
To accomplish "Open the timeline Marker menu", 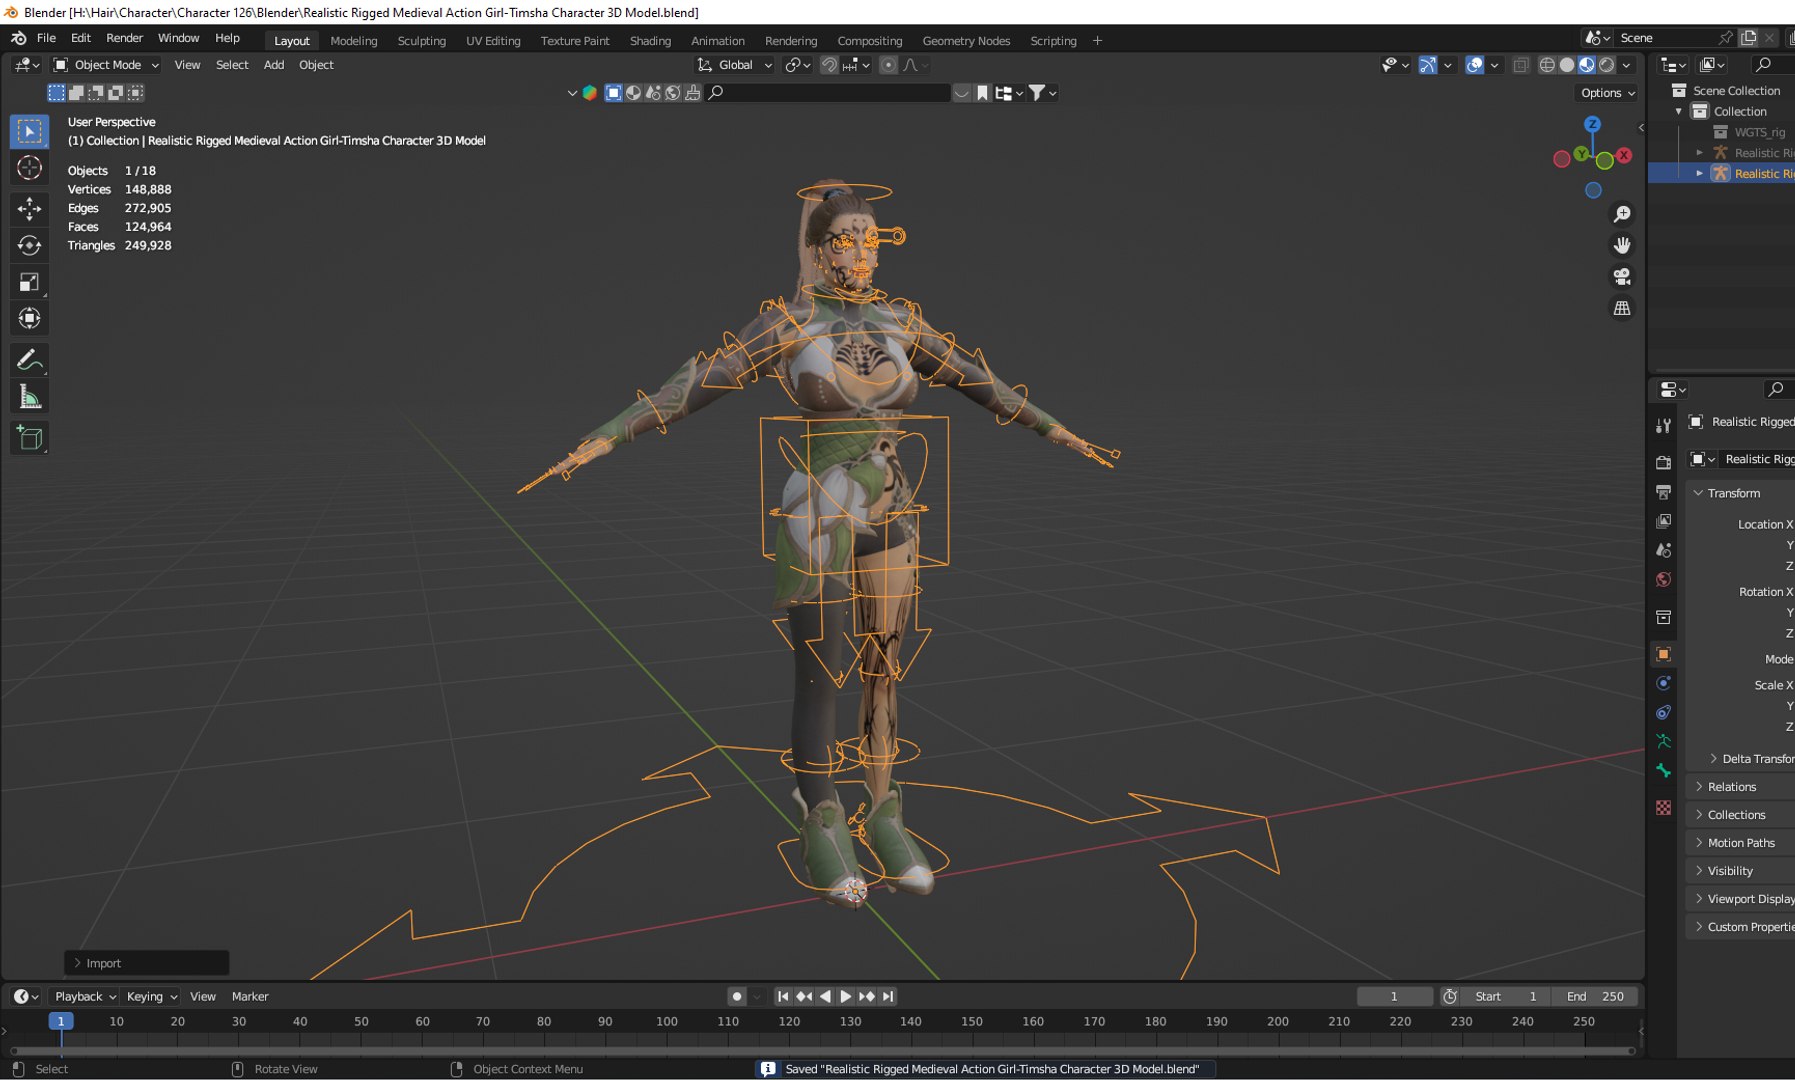I will point(250,996).
